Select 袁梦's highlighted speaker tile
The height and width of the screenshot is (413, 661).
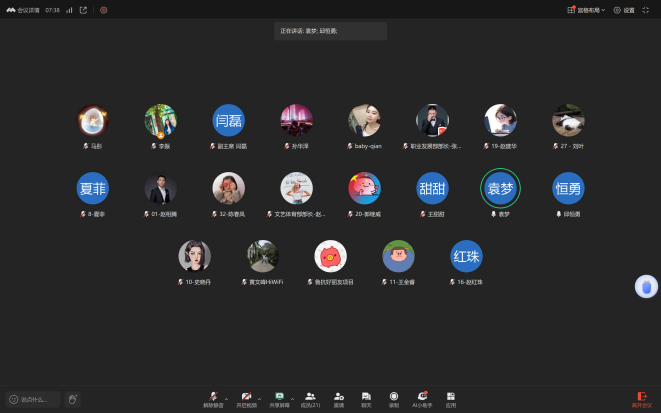[x=500, y=188]
